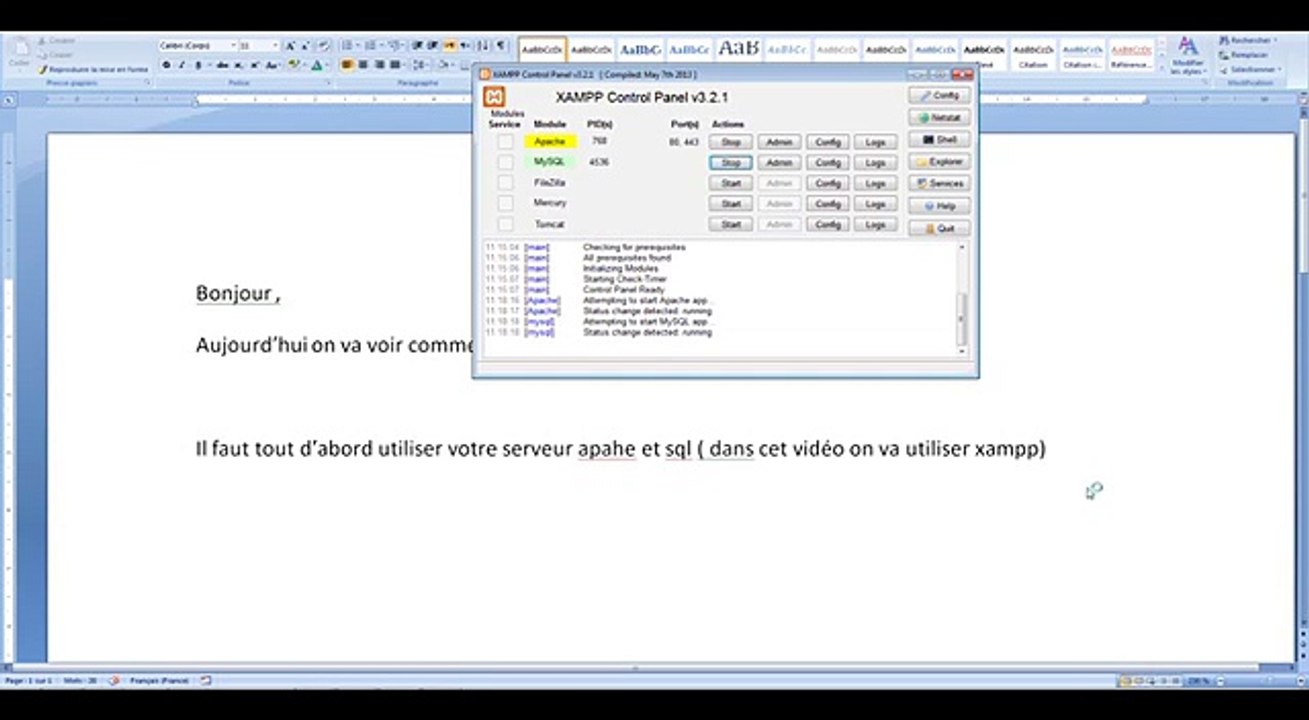
Task: Open Config for the Tomcat row
Action: click(827, 225)
